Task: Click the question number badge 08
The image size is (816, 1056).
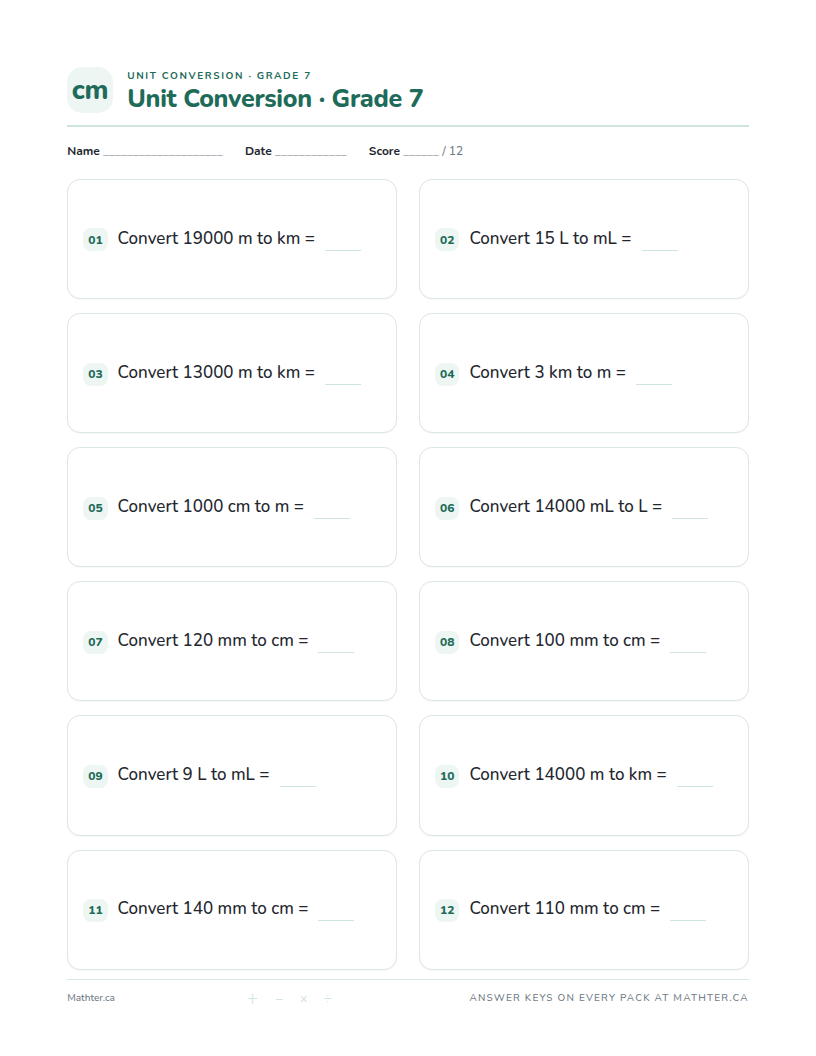Action: click(x=447, y=641)
